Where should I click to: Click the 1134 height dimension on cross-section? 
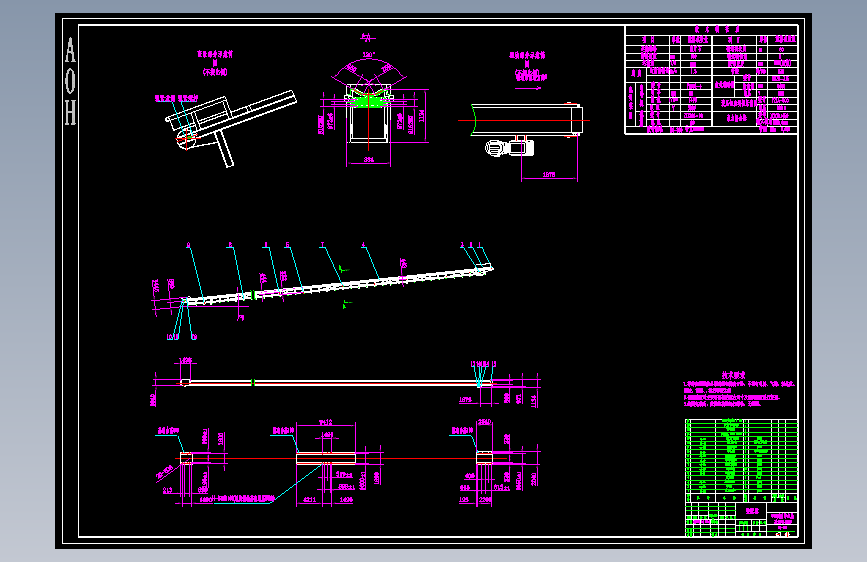tap(421, 116)
